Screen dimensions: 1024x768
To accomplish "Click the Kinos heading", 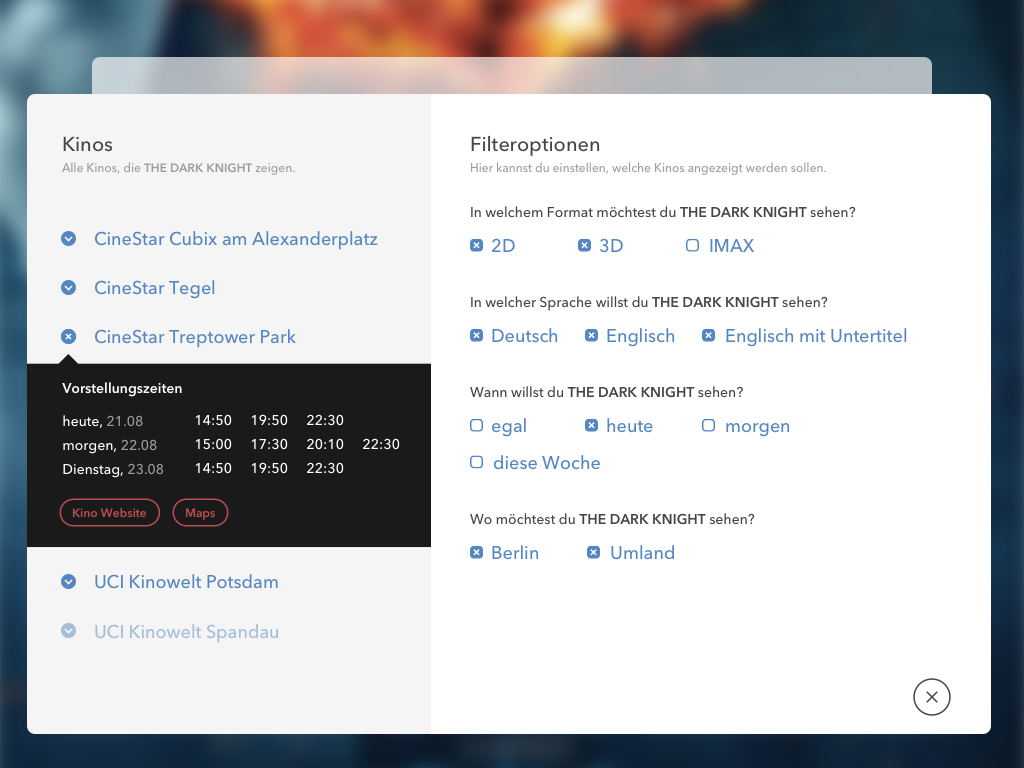I will point(88,144).
